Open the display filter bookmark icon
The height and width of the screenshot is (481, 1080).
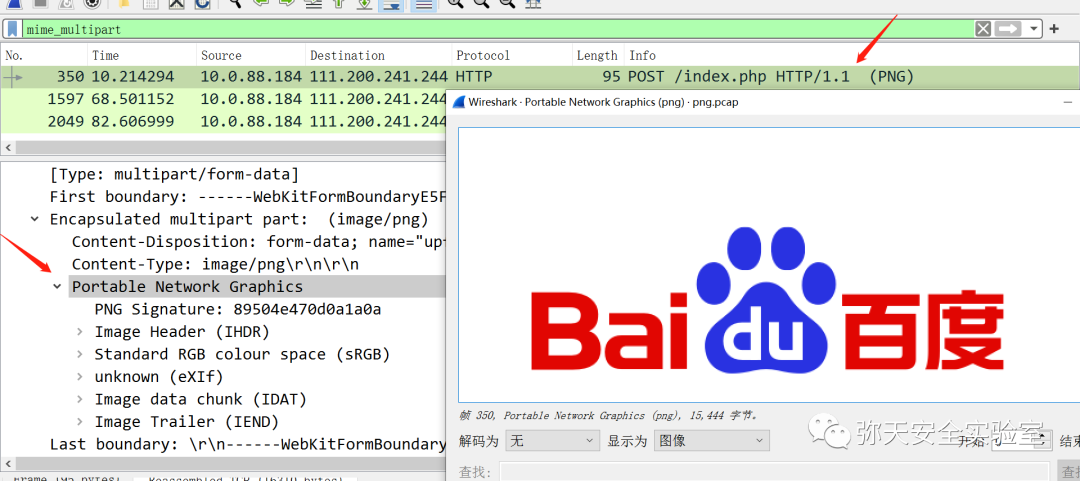click(x=14, y=29)
